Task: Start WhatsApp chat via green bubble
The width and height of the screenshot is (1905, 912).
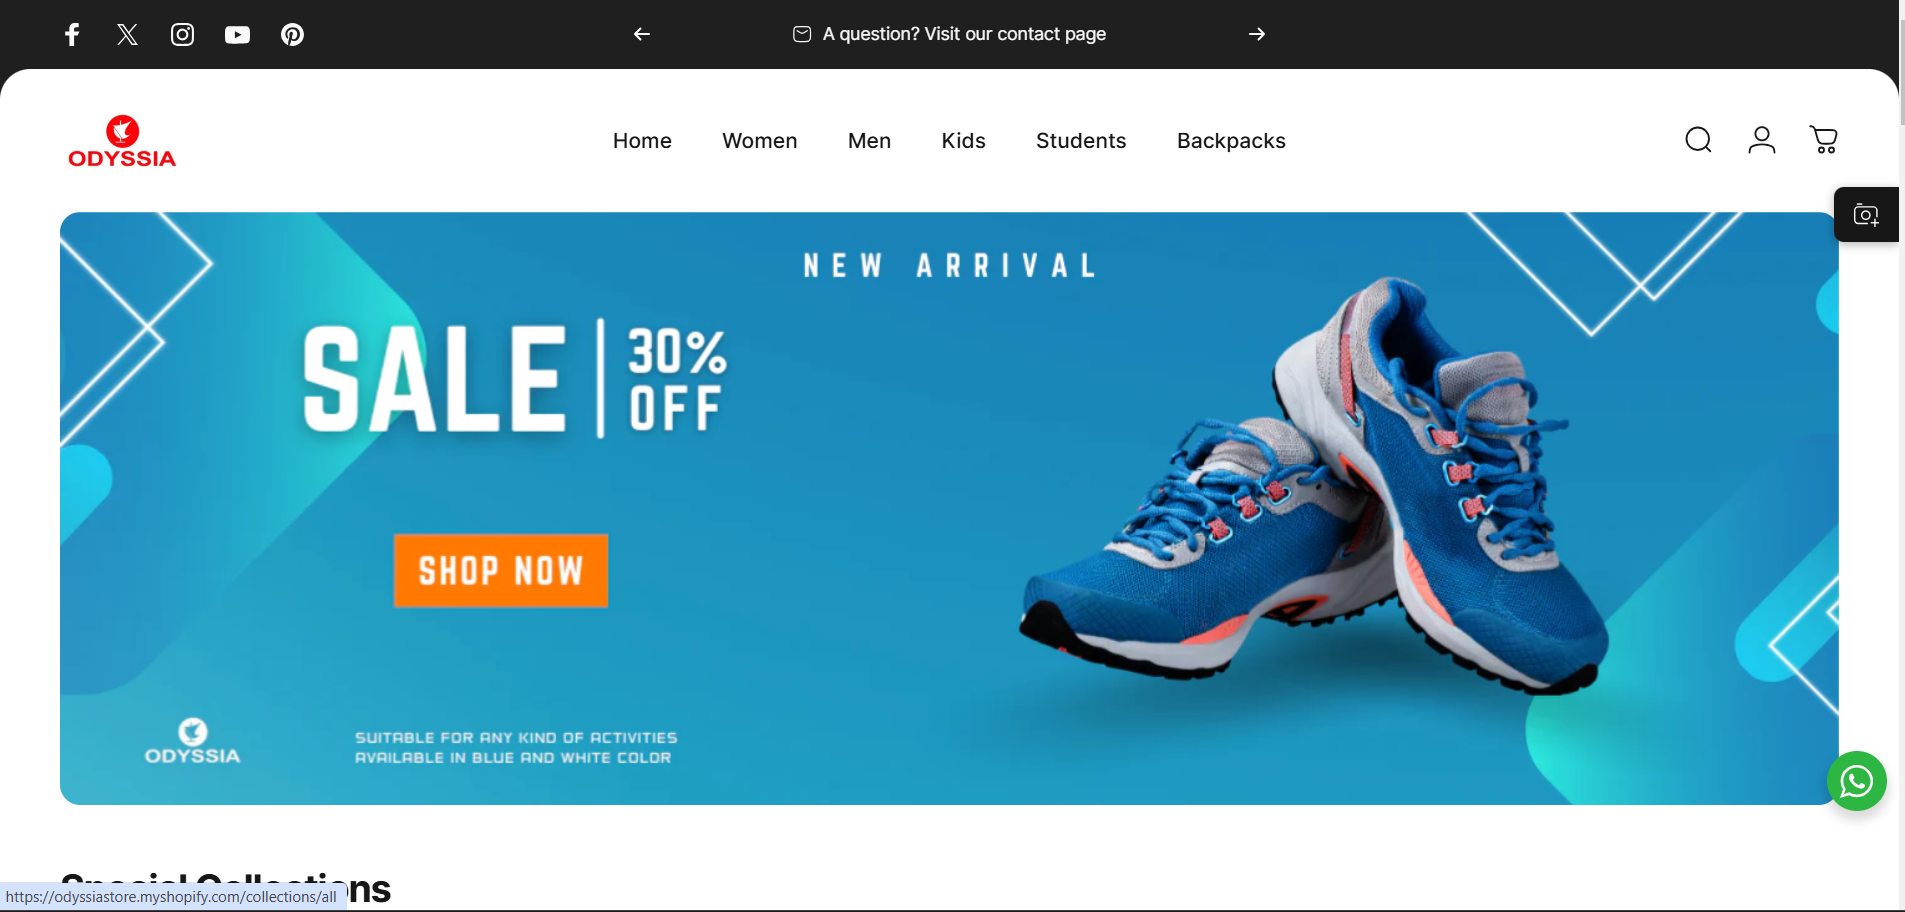Action: (1856, 781)
